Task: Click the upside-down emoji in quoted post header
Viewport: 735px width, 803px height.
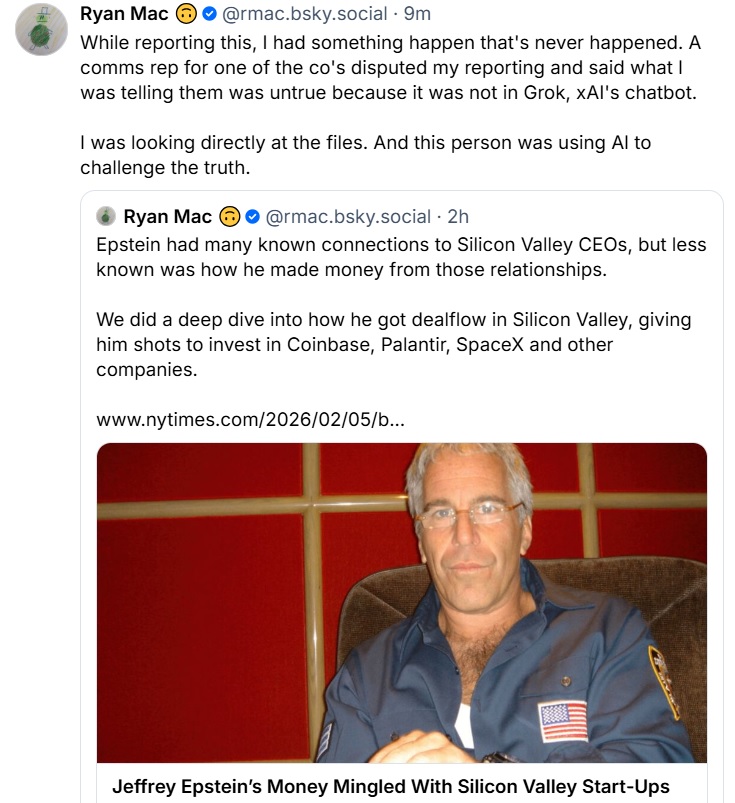Action: (x=230, y=216)
